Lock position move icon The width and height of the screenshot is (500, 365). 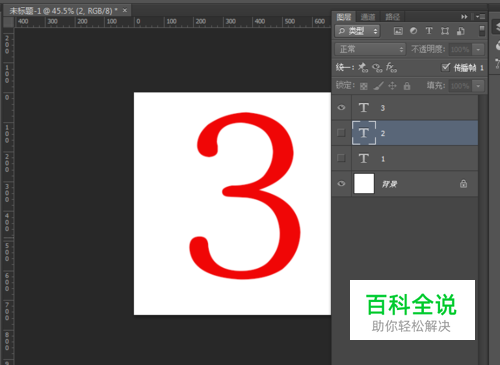[393, 86]
